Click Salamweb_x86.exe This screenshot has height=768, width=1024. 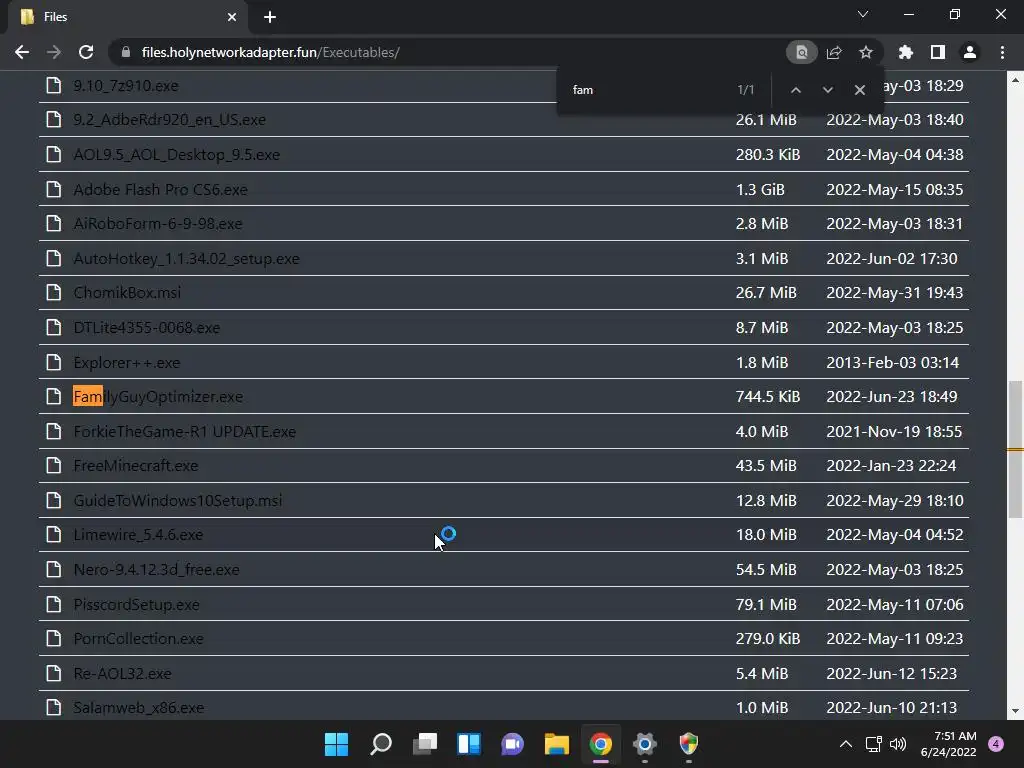pyautogui.click(x=138, y=708)
